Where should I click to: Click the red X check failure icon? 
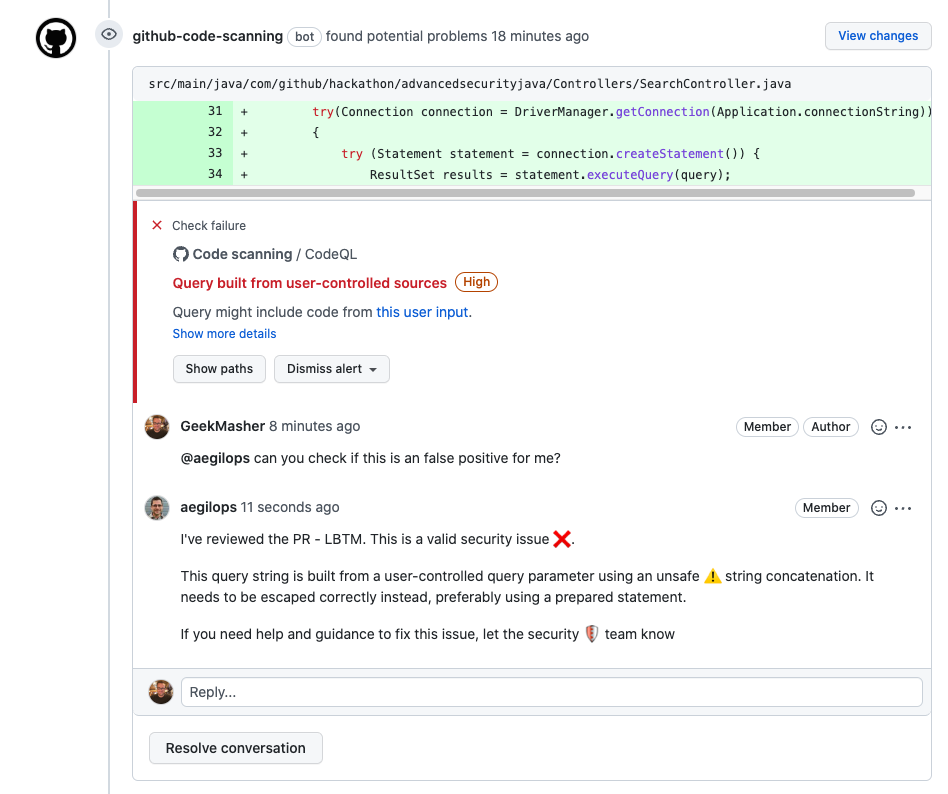pos(157,226)
